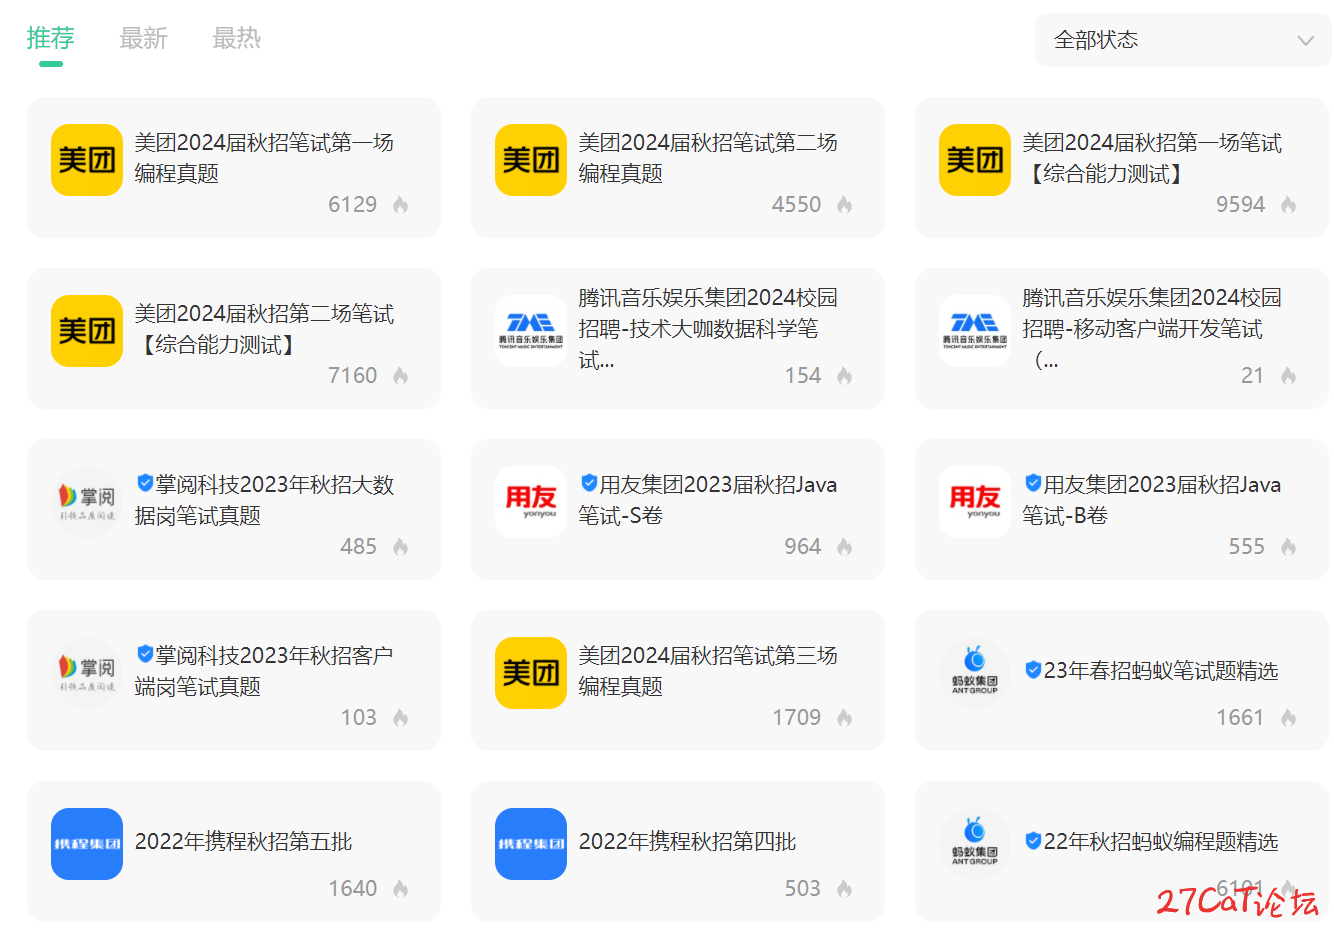
Task: Click the 555 popularity count
Action: tap(1247, 547)
